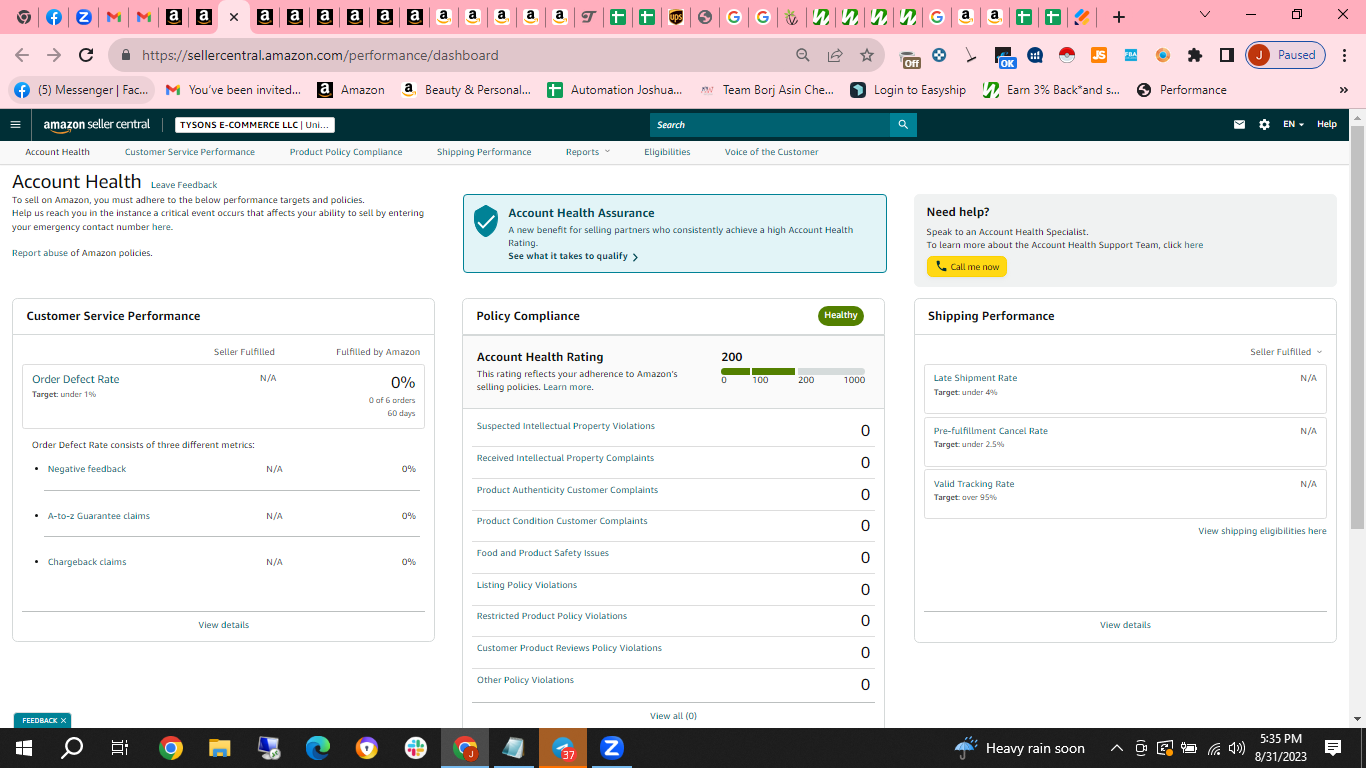
Task: Bookmark this page with the star icon
Action: pyautogui.click(x=867, y=55)
